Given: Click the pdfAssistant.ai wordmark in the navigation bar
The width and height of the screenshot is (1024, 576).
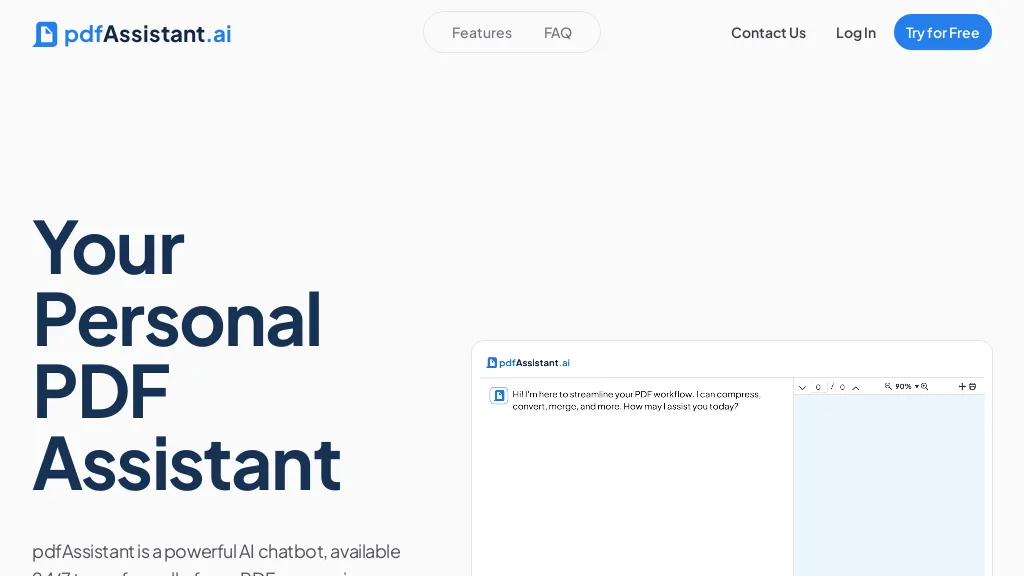Looking at the screenshot, I should point(148,33).
